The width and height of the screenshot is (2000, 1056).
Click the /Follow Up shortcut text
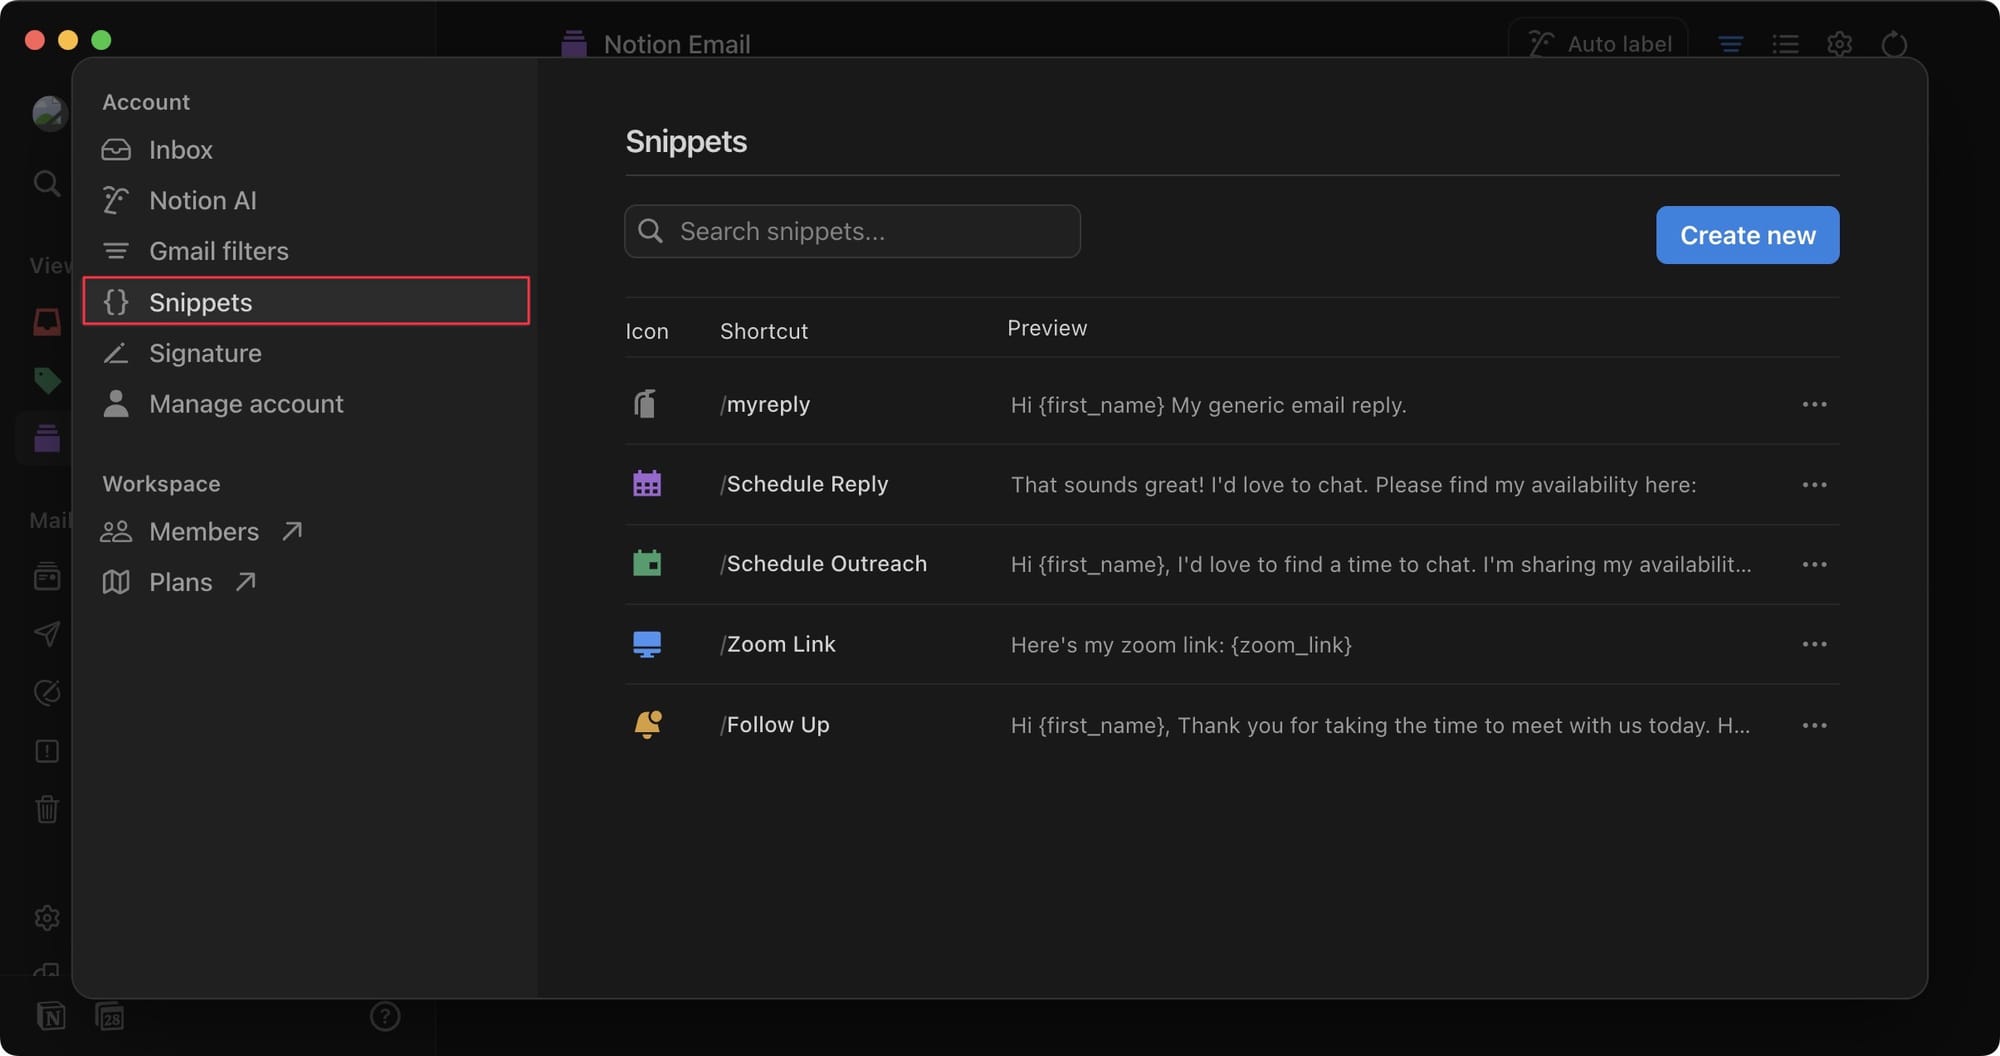pos(774,725)
